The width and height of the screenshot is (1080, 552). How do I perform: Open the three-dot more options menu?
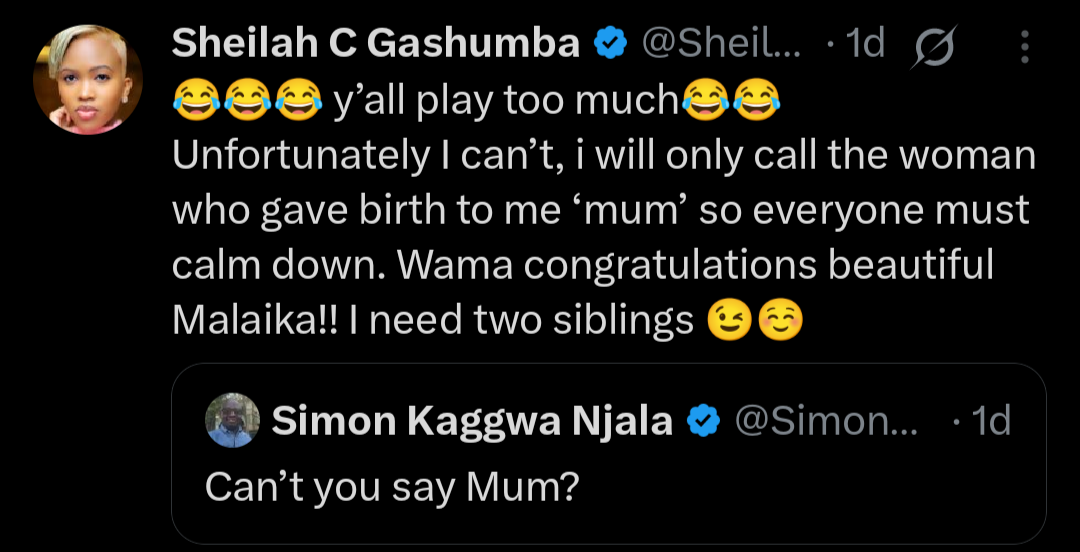tap(1024, 44)
